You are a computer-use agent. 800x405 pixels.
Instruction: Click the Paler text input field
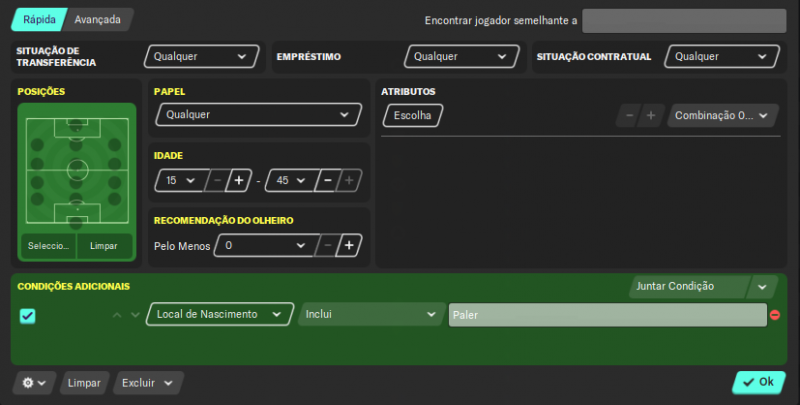coord(608,315)
